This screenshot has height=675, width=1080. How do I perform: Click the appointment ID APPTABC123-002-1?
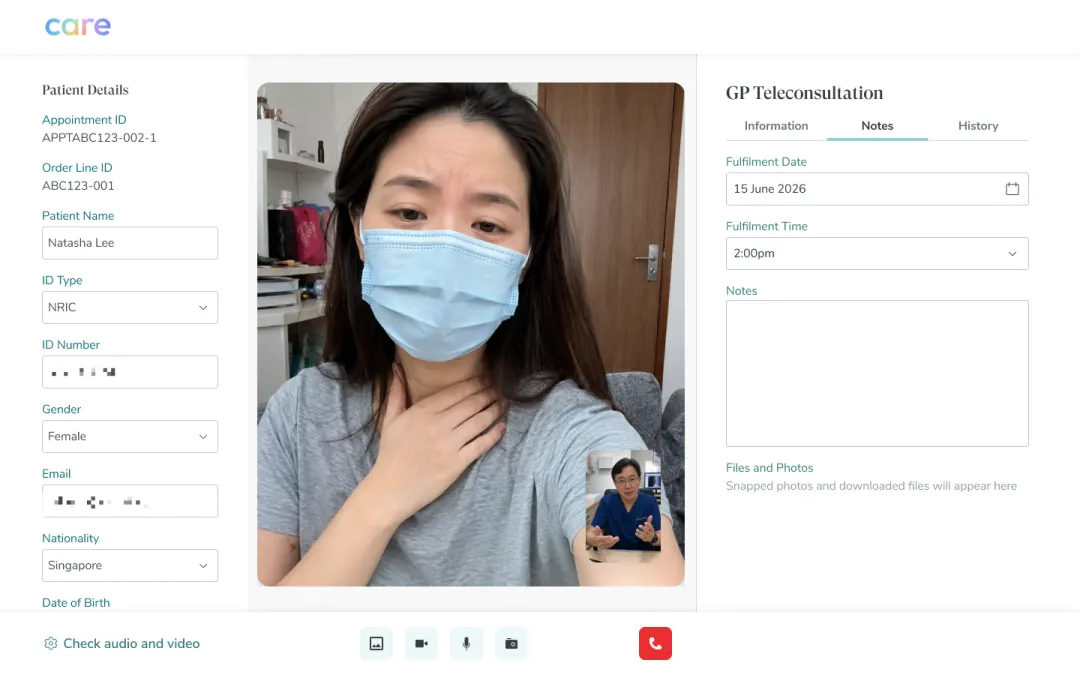tap(99, 138)
